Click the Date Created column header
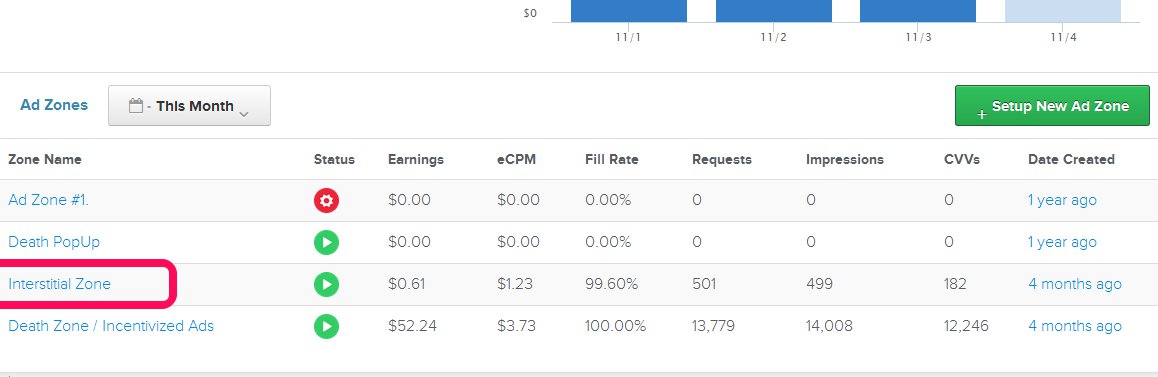 point(1071,160)
